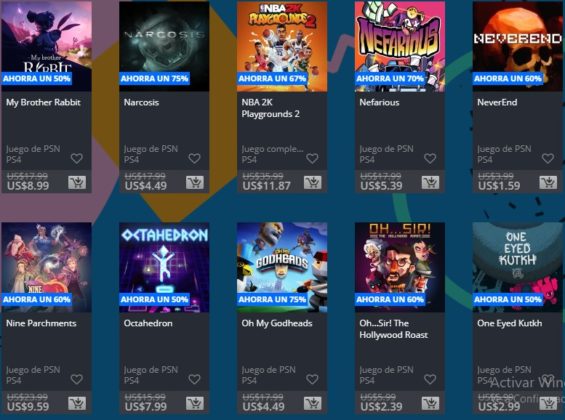Image resolution: width=565 pixels, height=420 pixels.
Task: Add Oh...Sir! The Hollywood Roast to cart
Action: click(431, 403)
